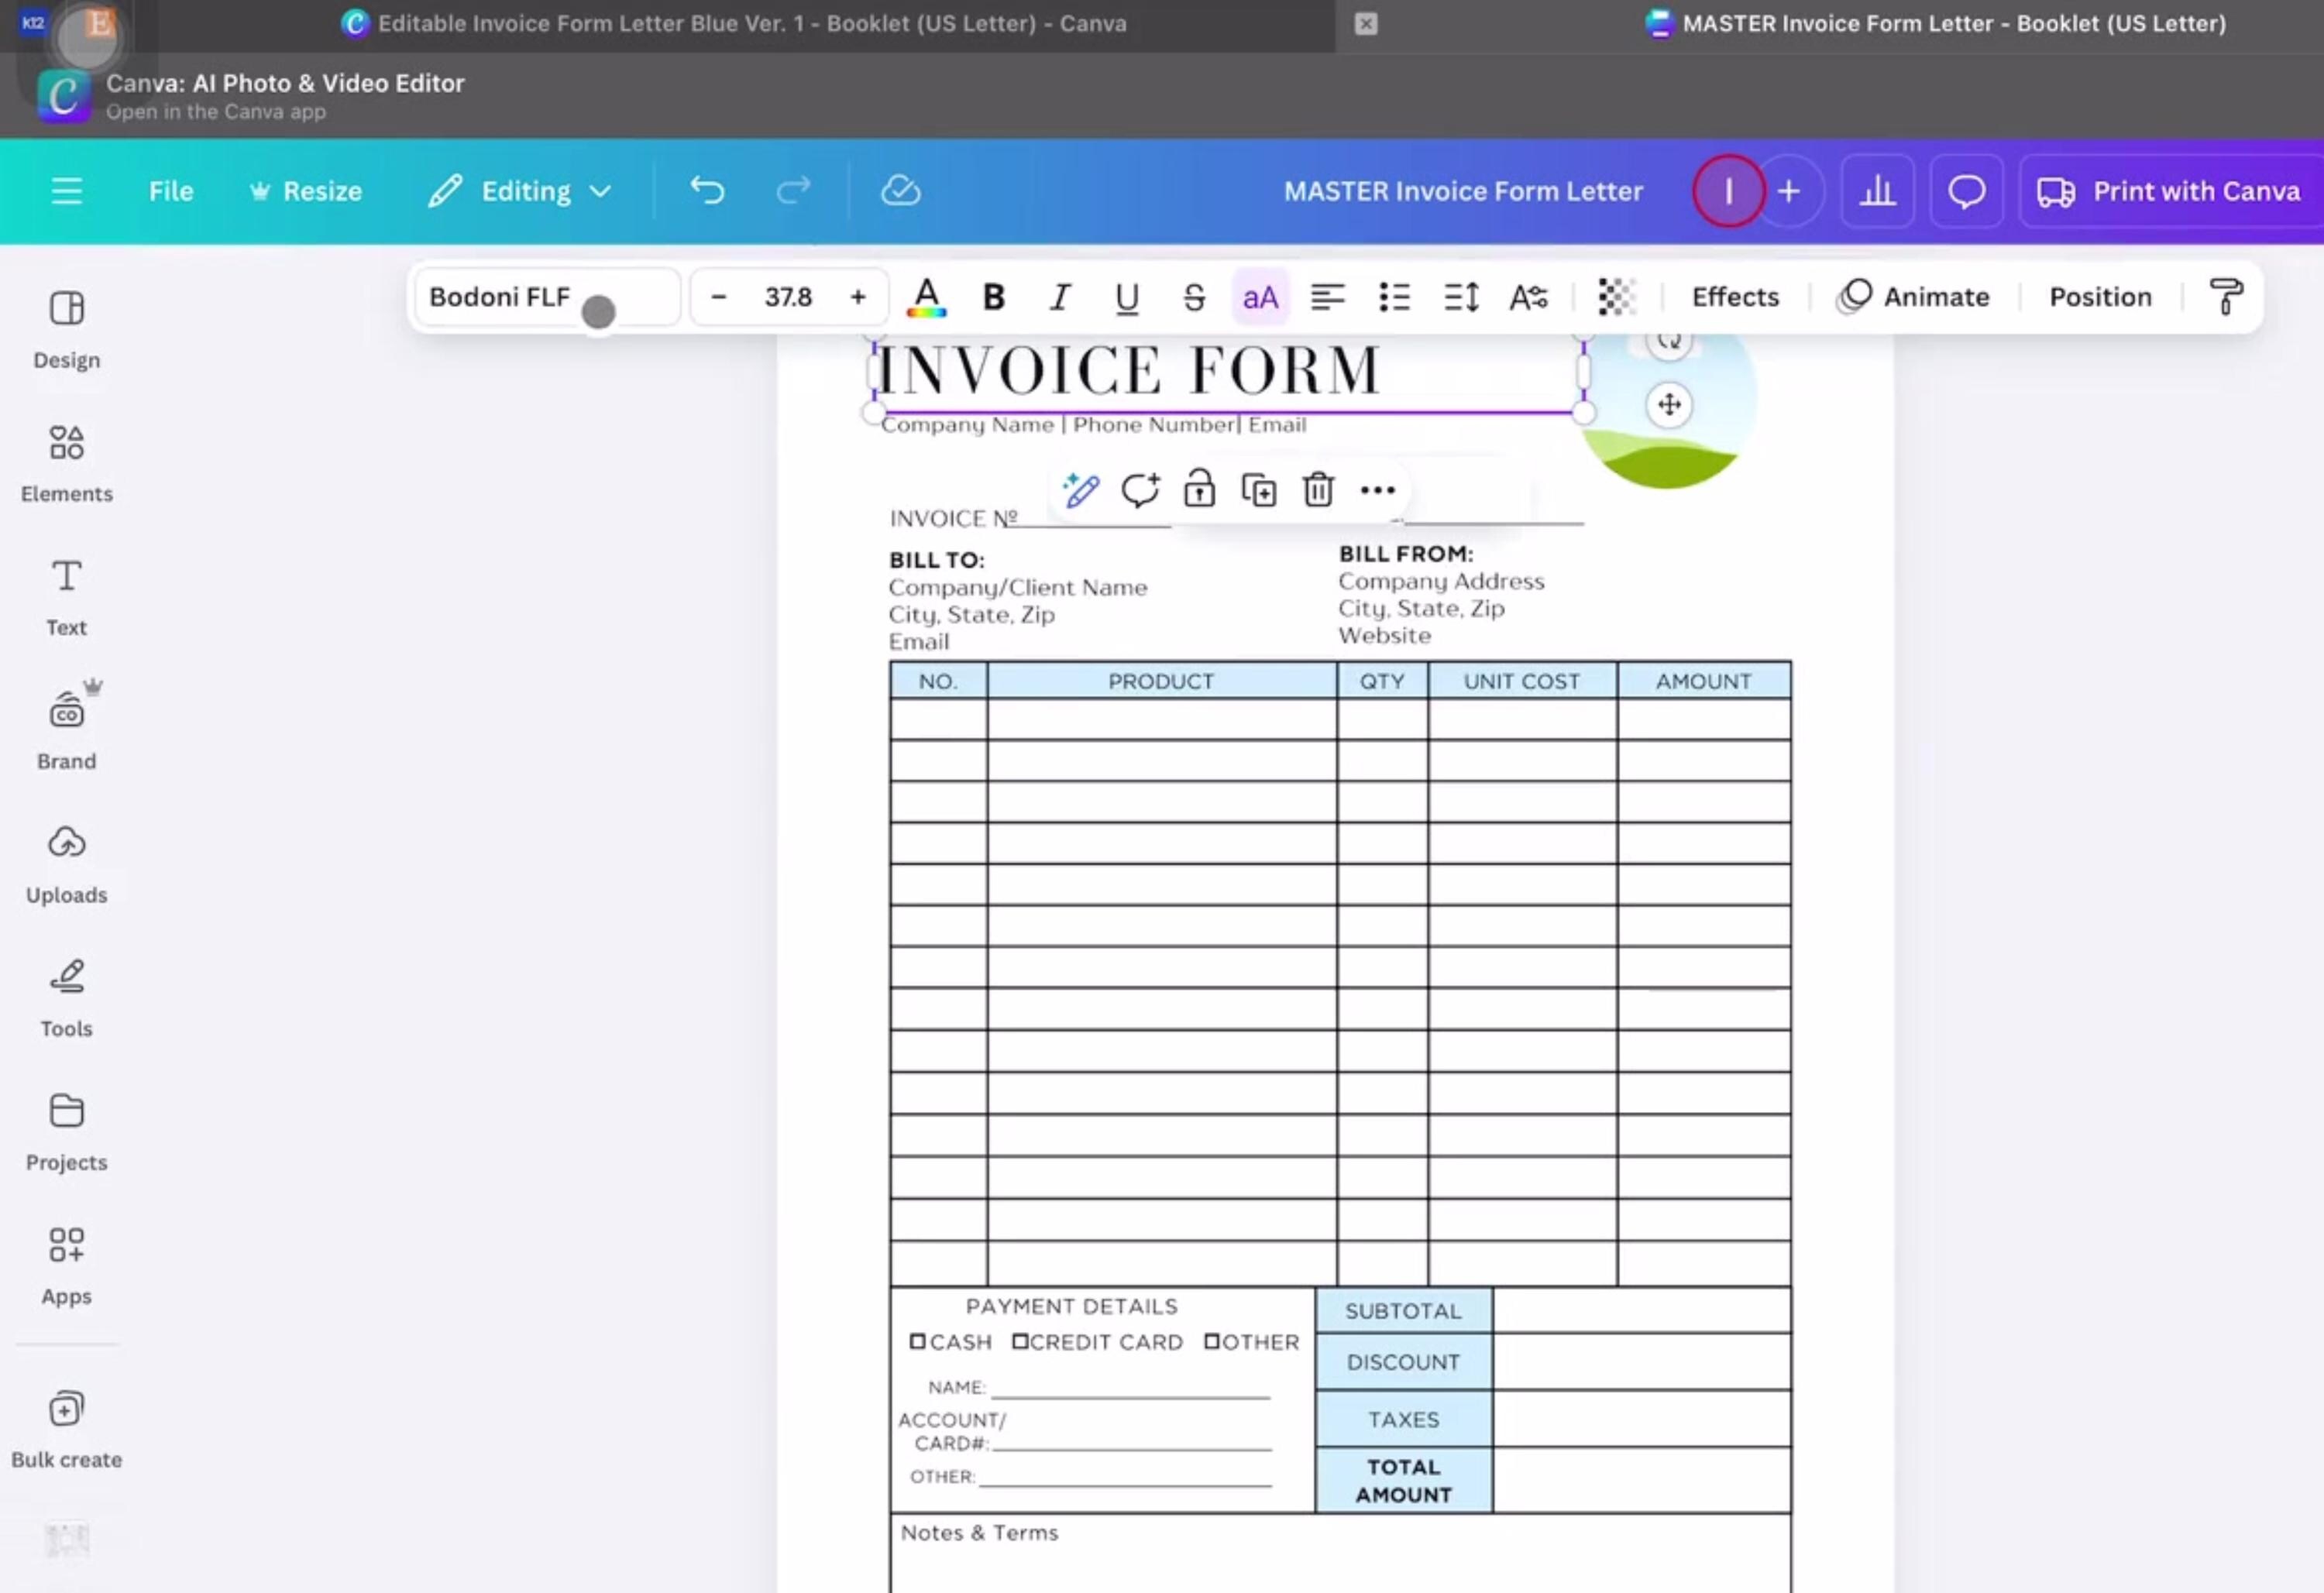
Task: Open the Projects sidebar panel
Action: (x=66, y=1132)
